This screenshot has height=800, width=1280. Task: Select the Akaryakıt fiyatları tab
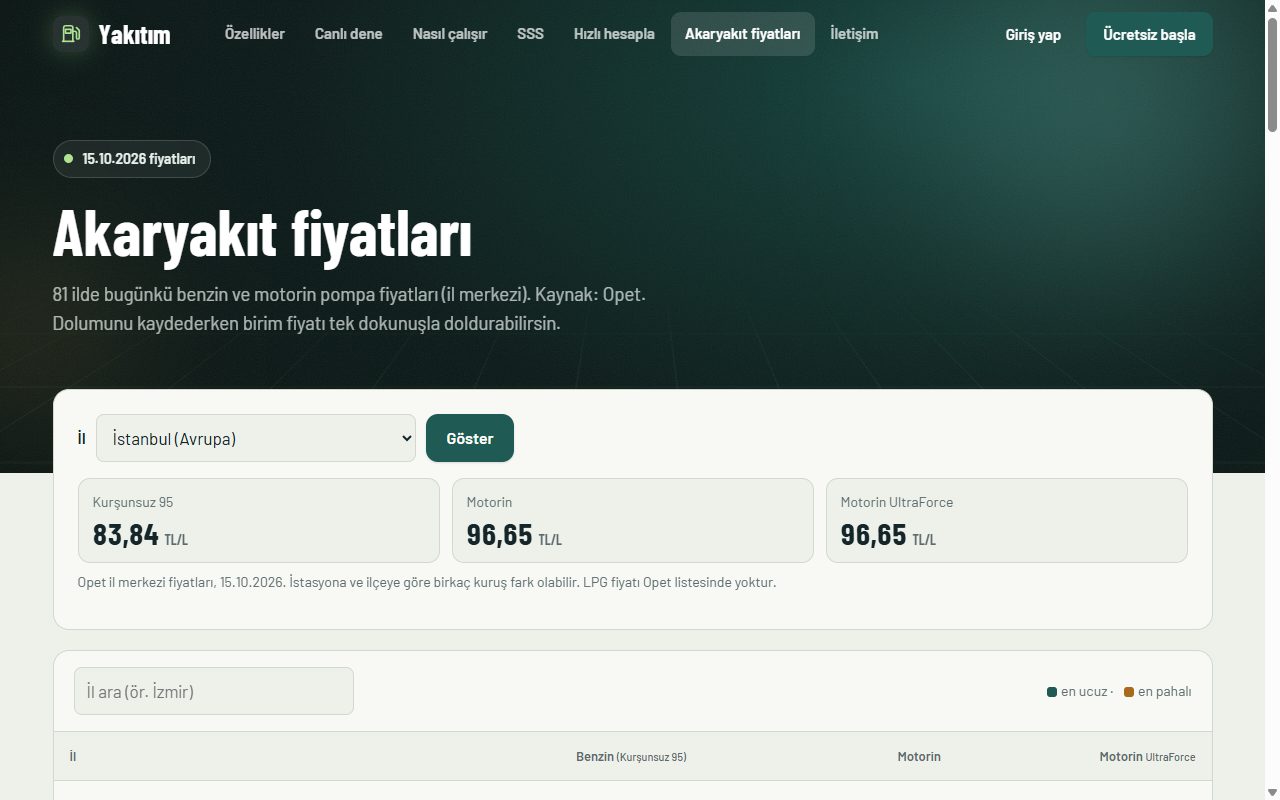point(743,34)
